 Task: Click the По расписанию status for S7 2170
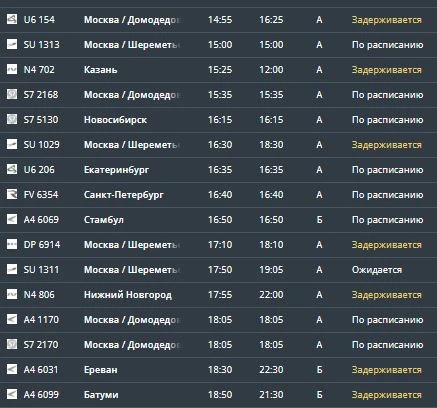(x=387, y=345)
